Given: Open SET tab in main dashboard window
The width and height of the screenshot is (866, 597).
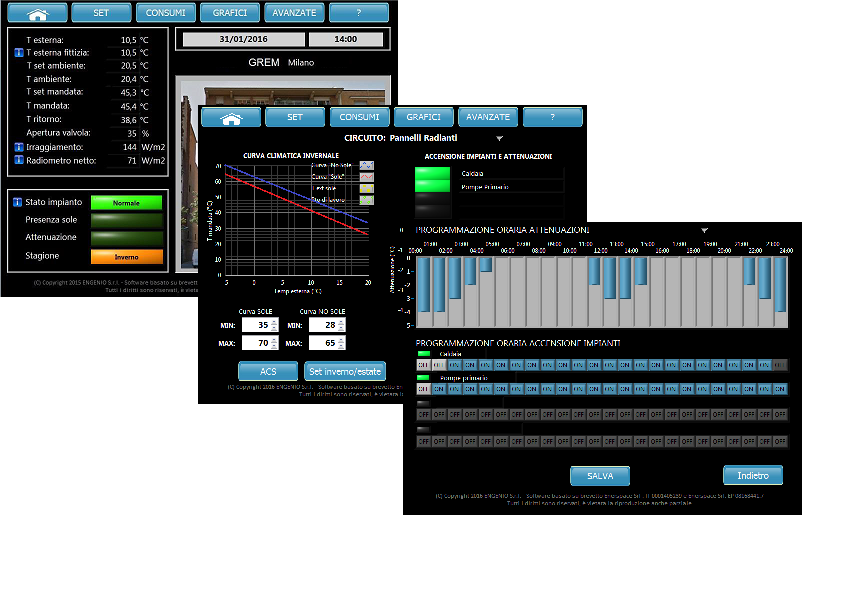Looking at the screenshot, I should (x=102, y=13).
